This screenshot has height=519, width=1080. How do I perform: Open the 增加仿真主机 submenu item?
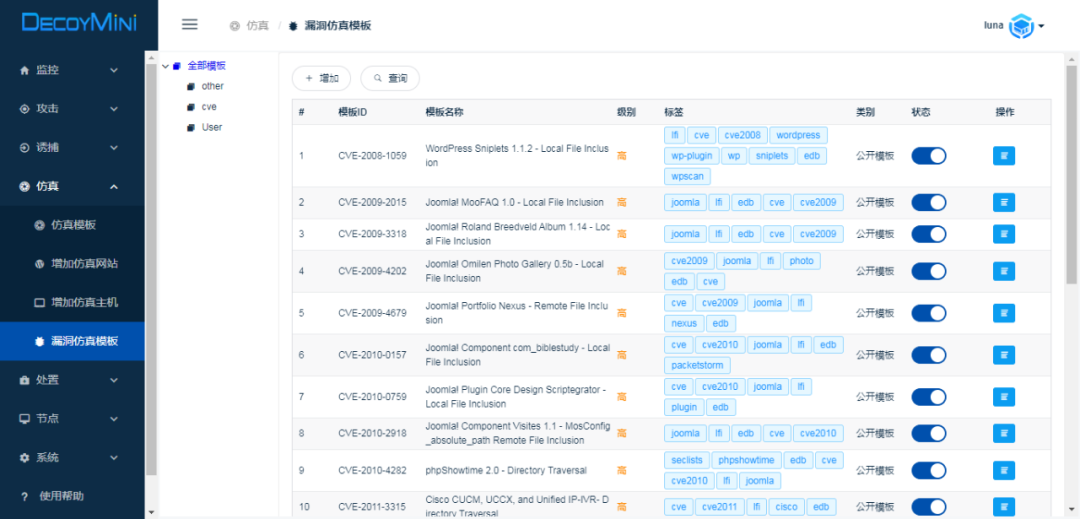72,302
